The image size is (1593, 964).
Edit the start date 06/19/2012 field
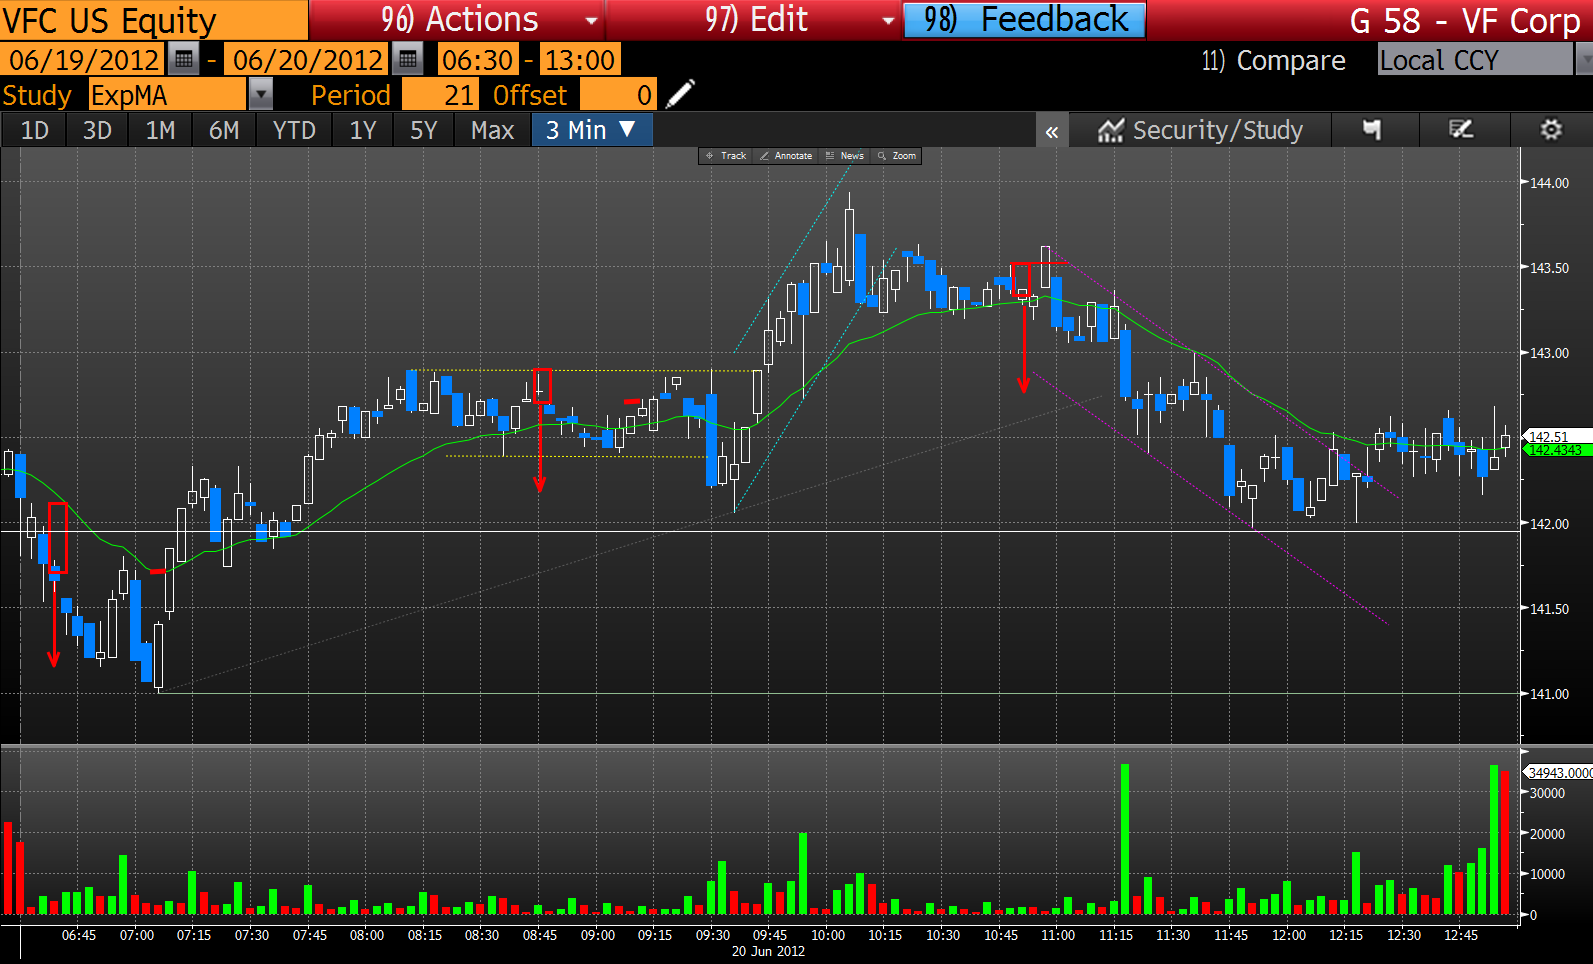[x=83, y=60]
